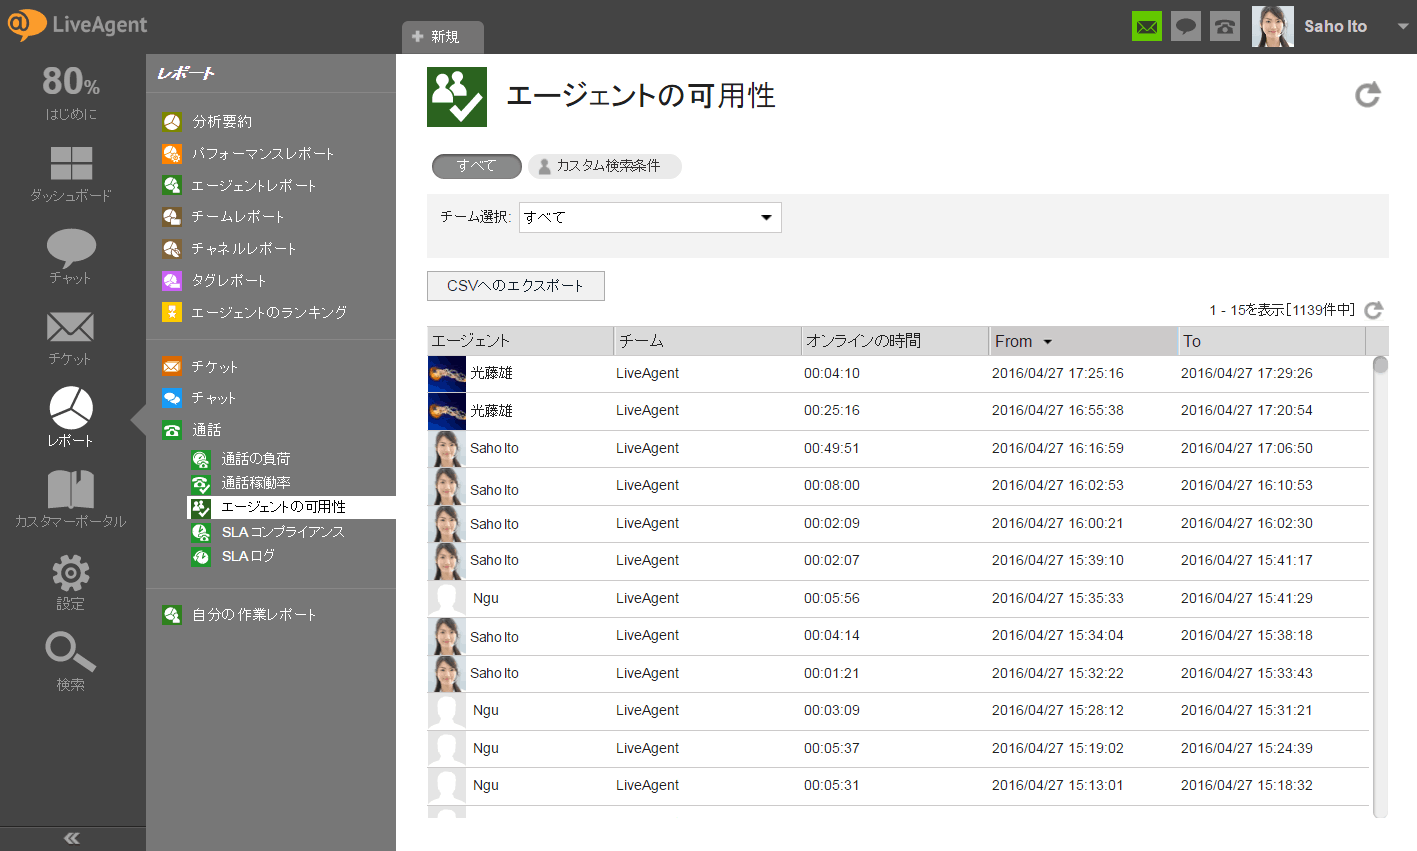
Task: Click the Saho Ito avatar in header
Action: click(1272, 26)
